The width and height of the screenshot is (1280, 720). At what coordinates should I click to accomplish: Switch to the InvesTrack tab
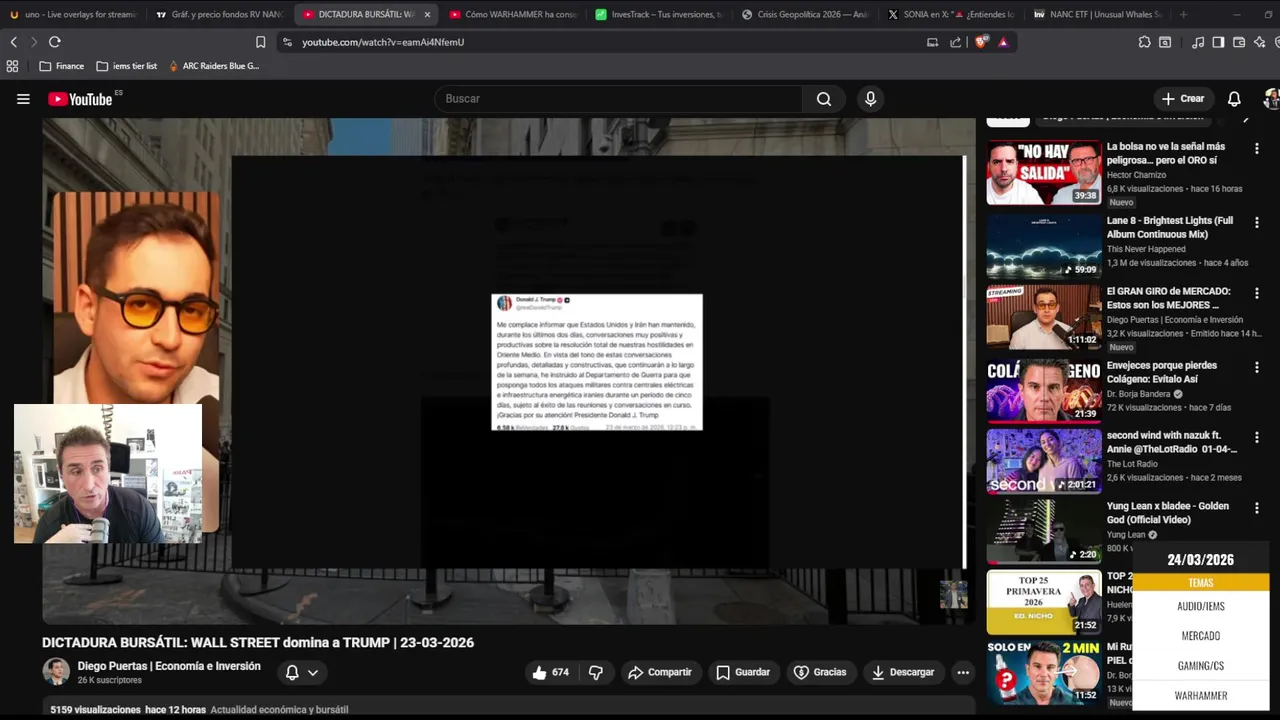658,14
